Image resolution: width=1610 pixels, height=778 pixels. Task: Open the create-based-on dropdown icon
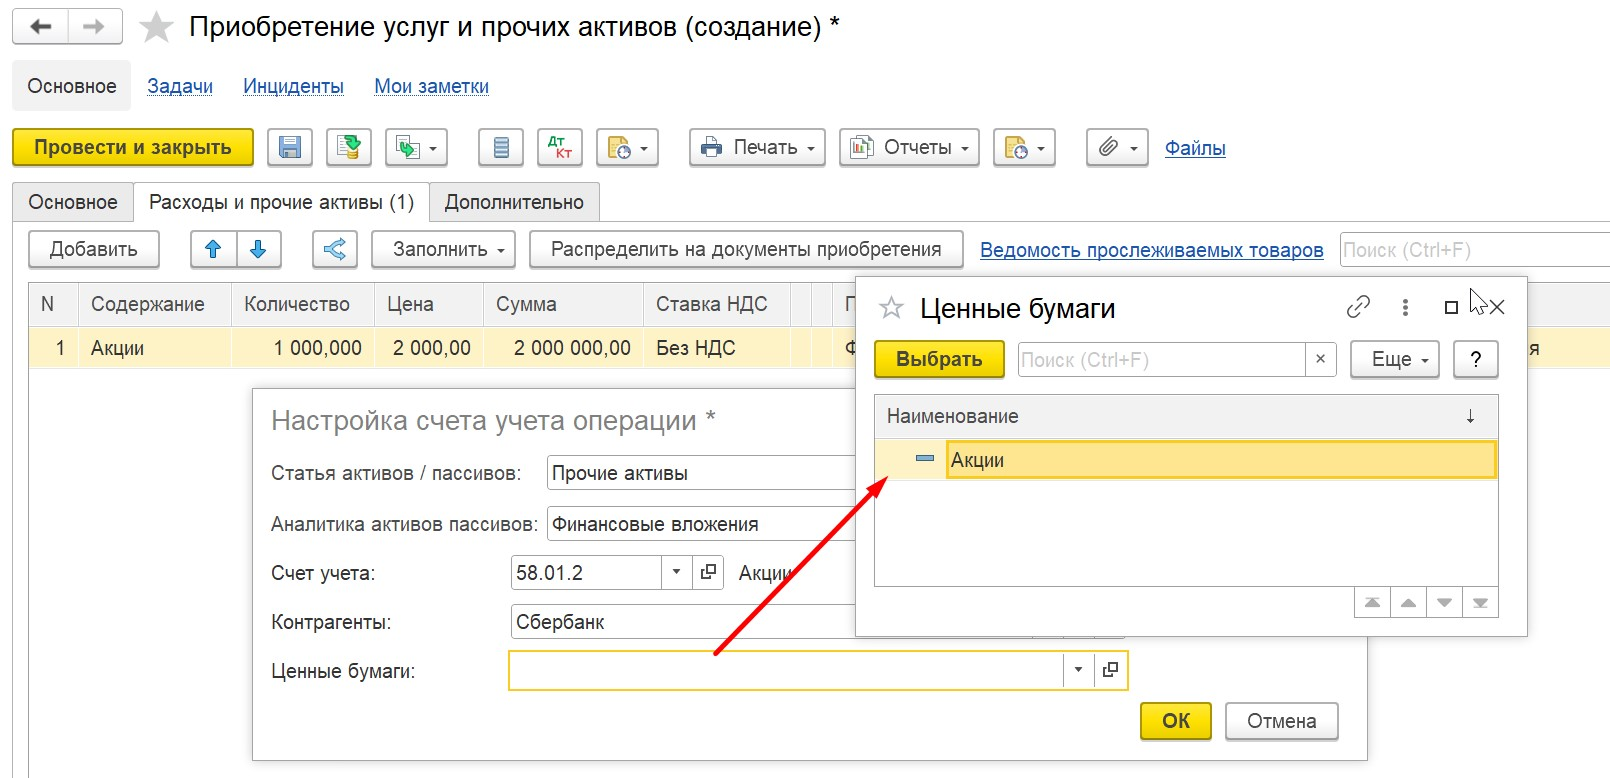point(416,147)
